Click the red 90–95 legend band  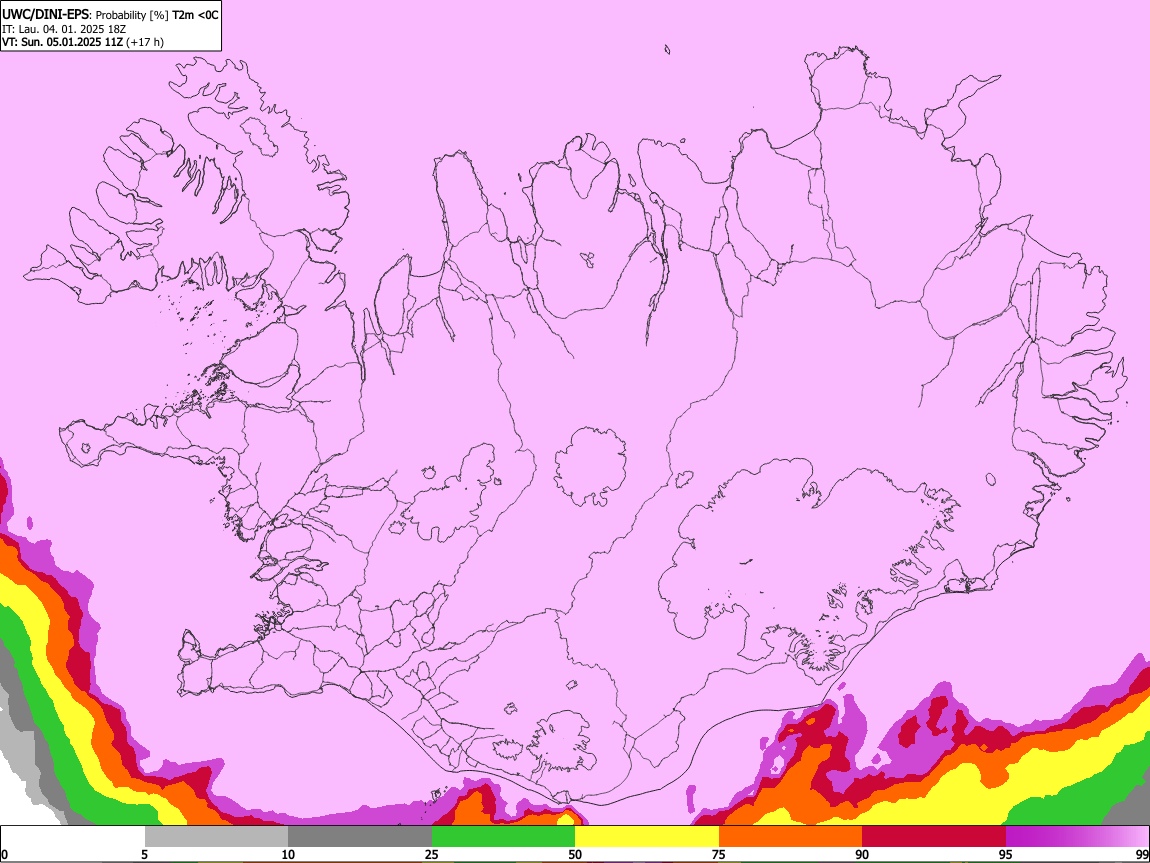pos(934,837)
